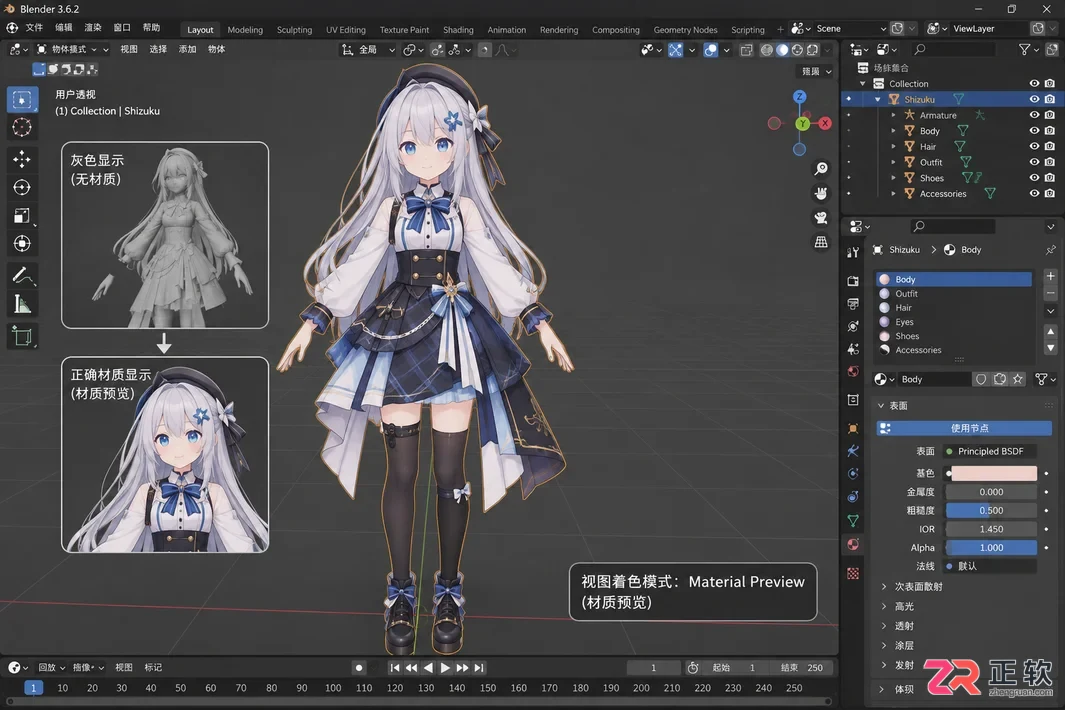The width and height of the screenshot is (1065, 710).
Task: Click the red X axis on gizmo
Action: click(x=825, y=123)
